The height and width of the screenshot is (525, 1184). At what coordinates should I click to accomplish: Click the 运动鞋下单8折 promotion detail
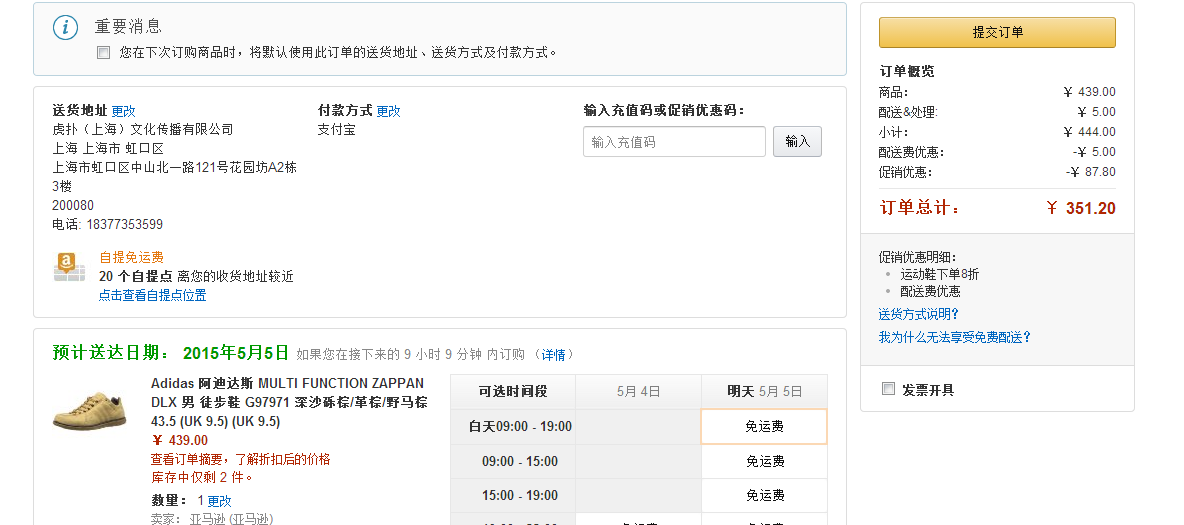[x=939, y=274]
